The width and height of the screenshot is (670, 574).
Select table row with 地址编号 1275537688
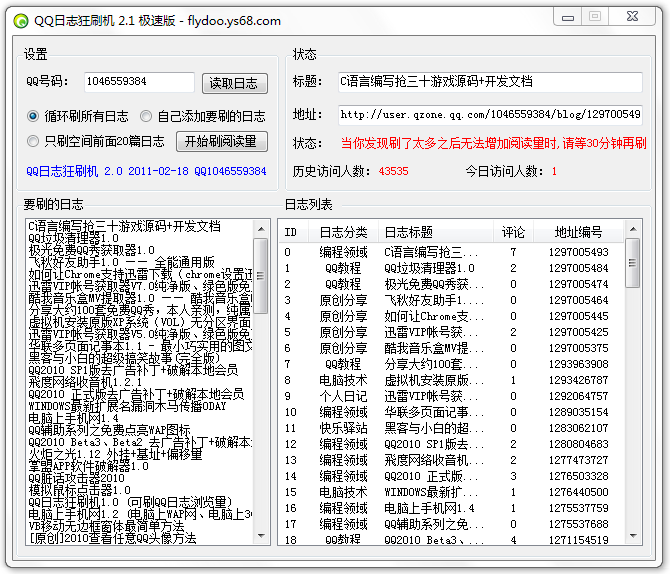coord(451,524)
